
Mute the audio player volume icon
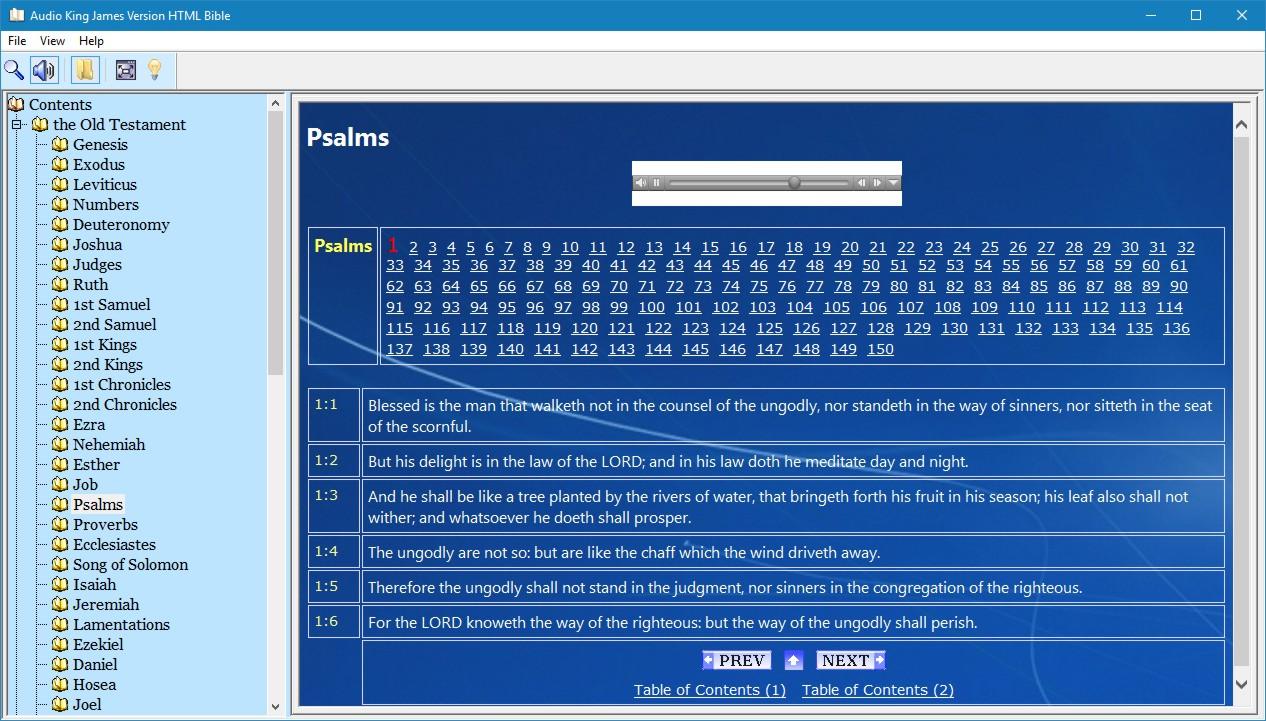(641, 183)
